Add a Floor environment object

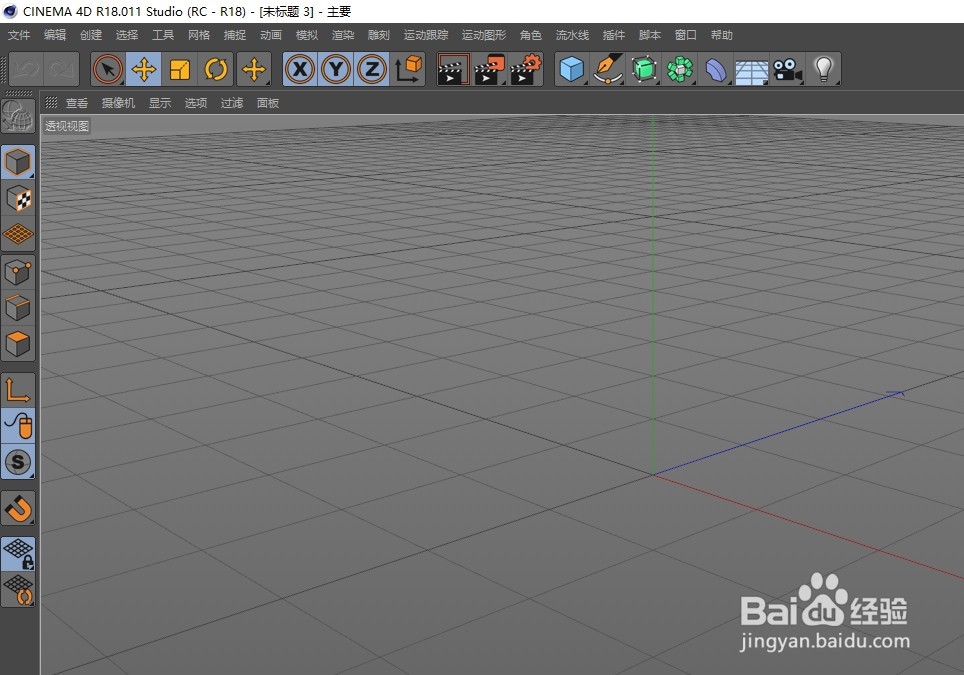[x=751, y=69]
